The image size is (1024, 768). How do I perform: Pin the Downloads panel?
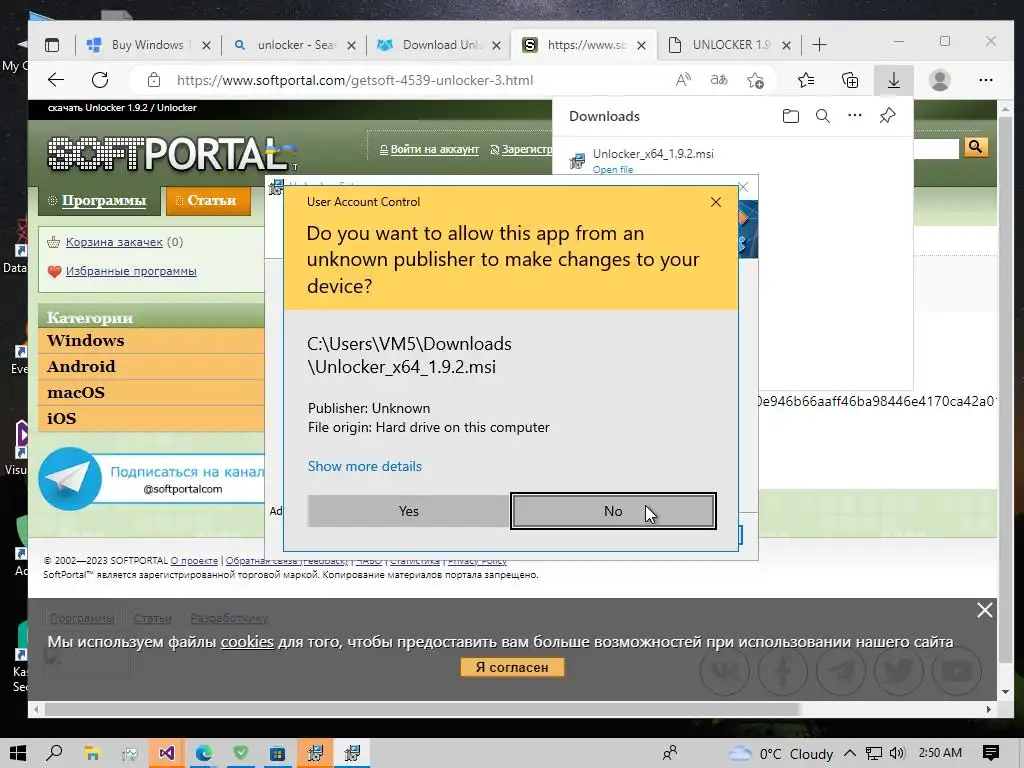[887, 116]
